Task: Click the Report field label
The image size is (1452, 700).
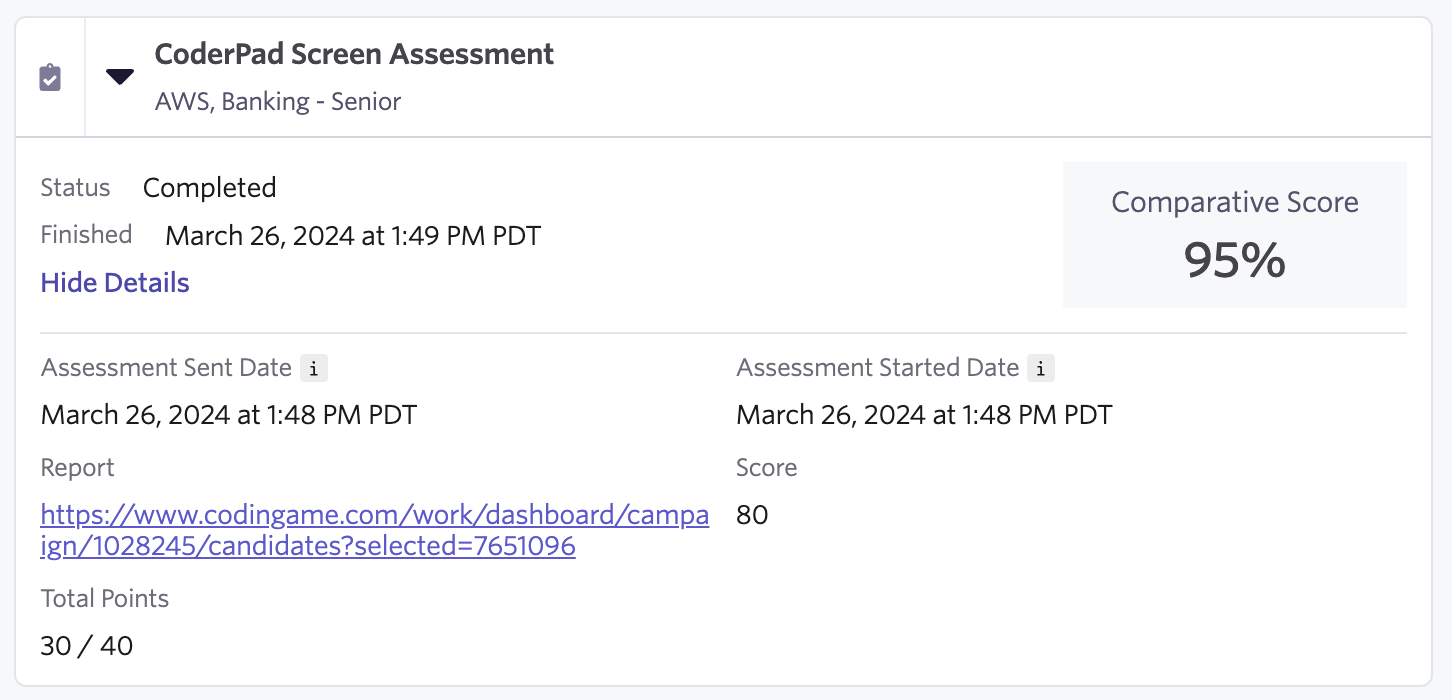Action: pyautogui.click(x=77, y=468)
